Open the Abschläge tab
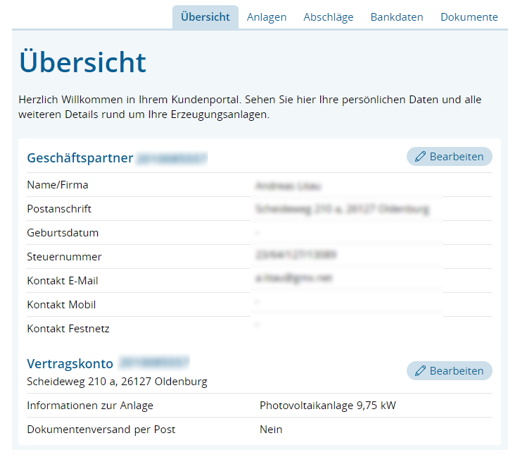This screenshot has width=512, height=470. (x=328, y=17)
